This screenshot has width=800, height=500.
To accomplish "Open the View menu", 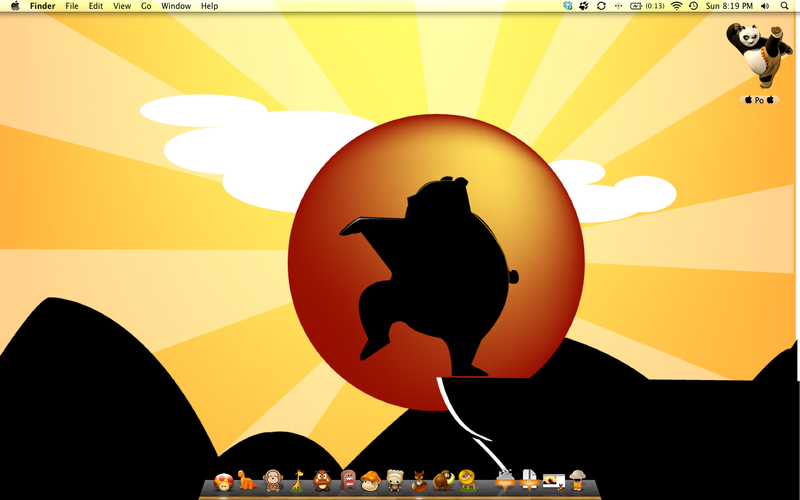I will coord(122,6).
